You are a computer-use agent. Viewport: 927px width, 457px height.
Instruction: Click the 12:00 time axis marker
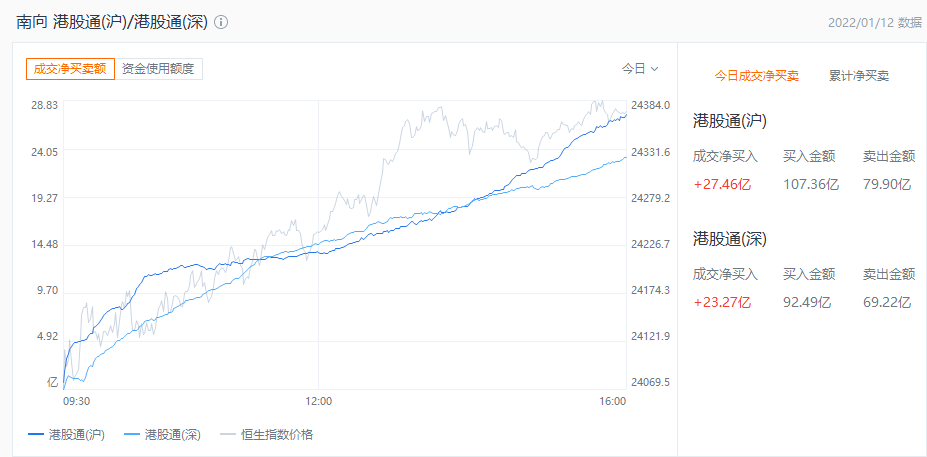[x=318, y=401]
